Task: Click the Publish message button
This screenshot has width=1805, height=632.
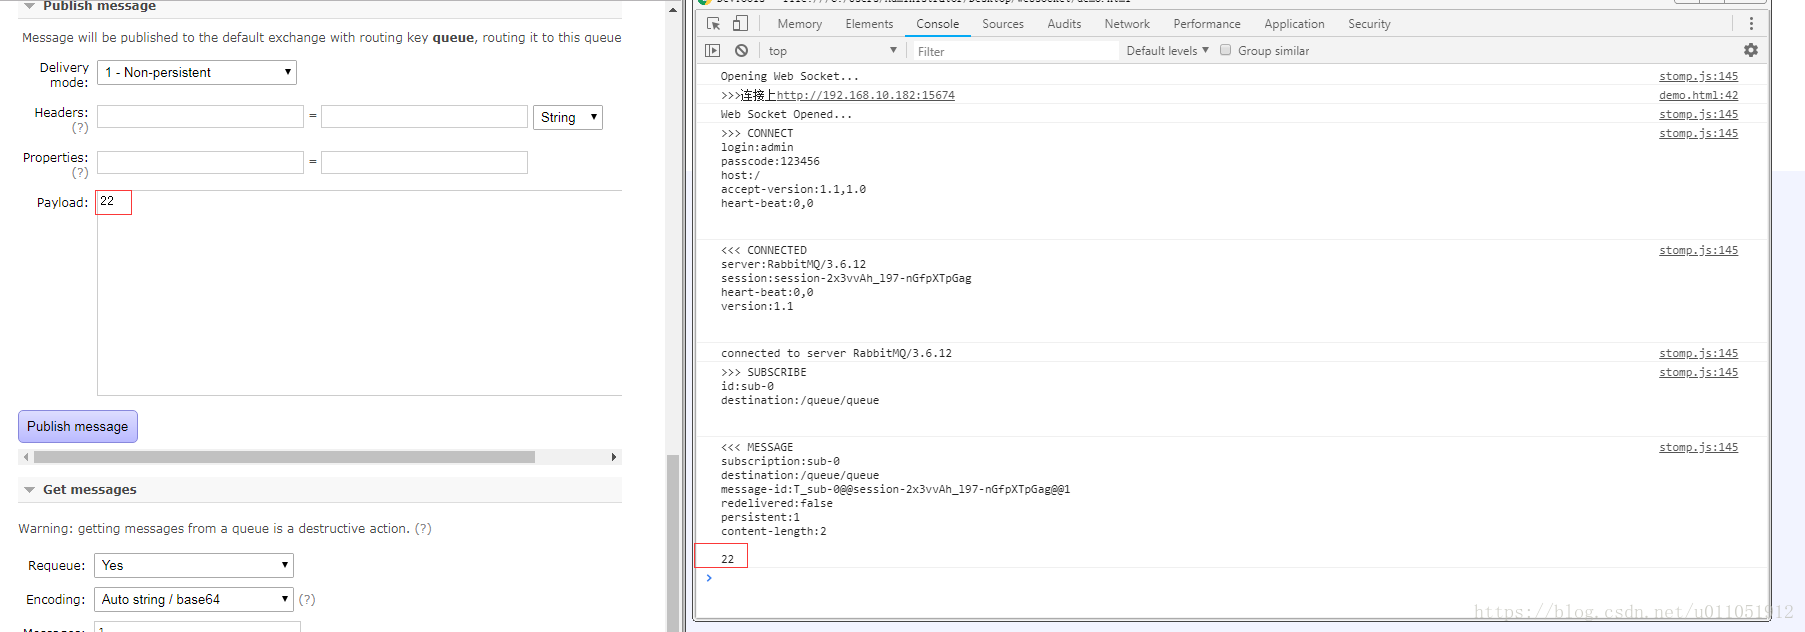Action: pos(78,426)
